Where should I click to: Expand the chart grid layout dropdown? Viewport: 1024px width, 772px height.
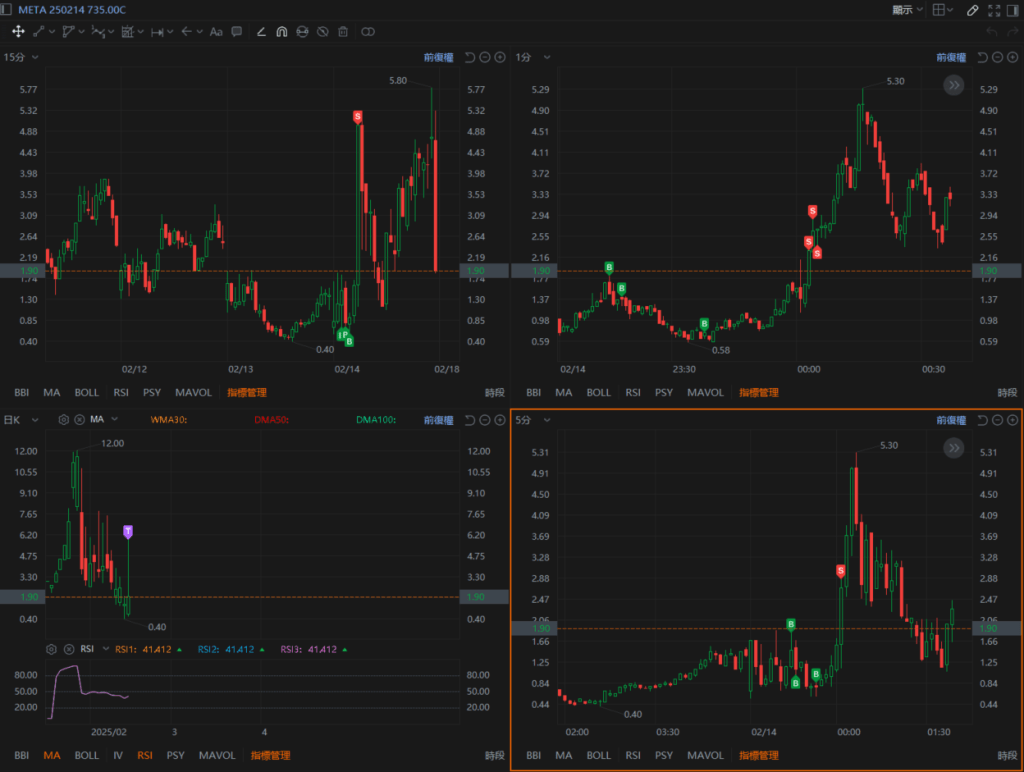[942, 10]
